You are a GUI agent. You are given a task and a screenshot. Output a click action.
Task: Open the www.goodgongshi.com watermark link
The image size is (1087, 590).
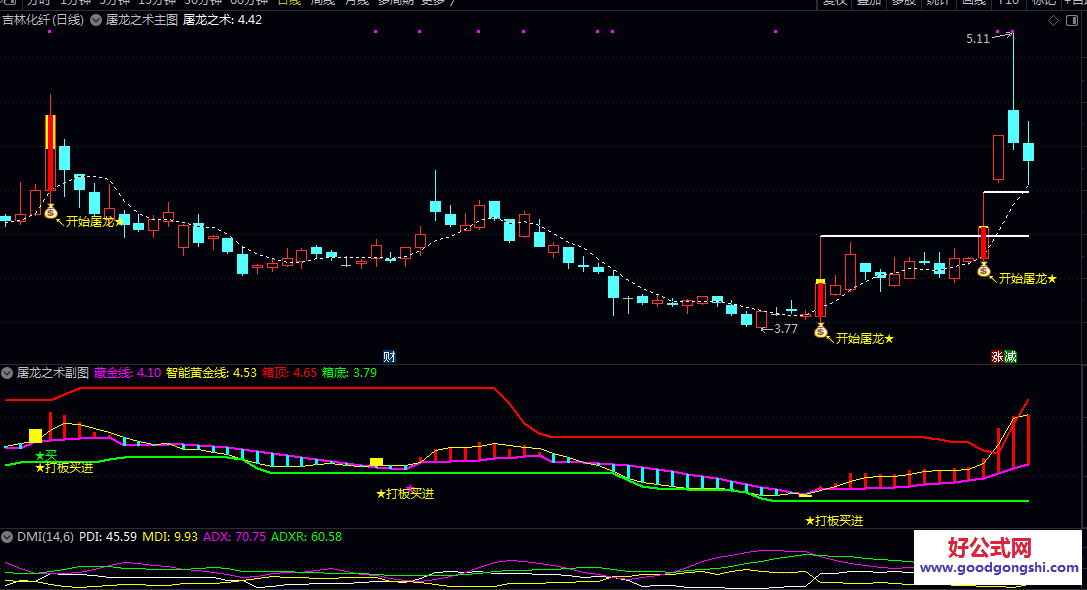[x=996, y=567]
